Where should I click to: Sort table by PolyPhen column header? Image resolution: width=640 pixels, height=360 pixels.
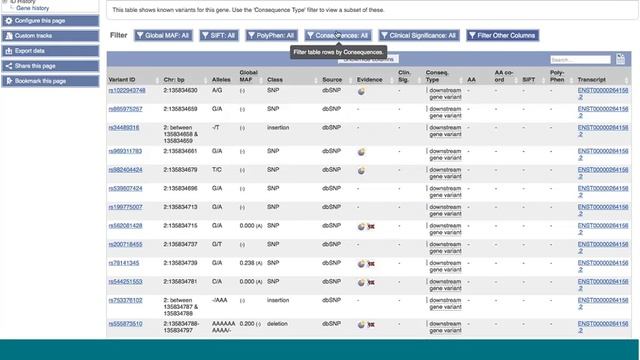click(x=557, y=76)
